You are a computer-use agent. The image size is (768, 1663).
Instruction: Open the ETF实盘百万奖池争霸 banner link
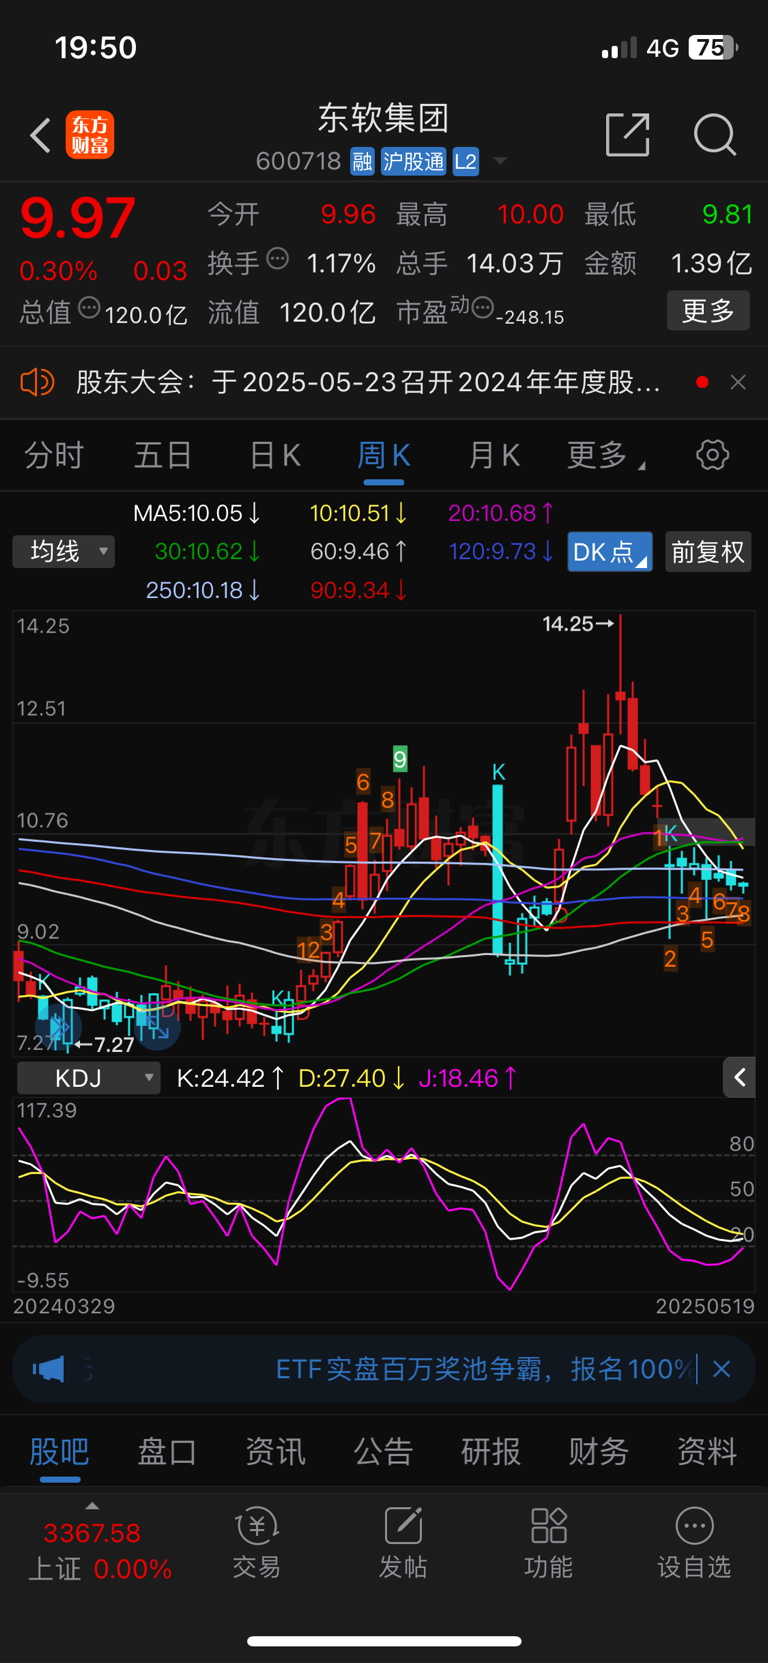[x=483, y=1369]
